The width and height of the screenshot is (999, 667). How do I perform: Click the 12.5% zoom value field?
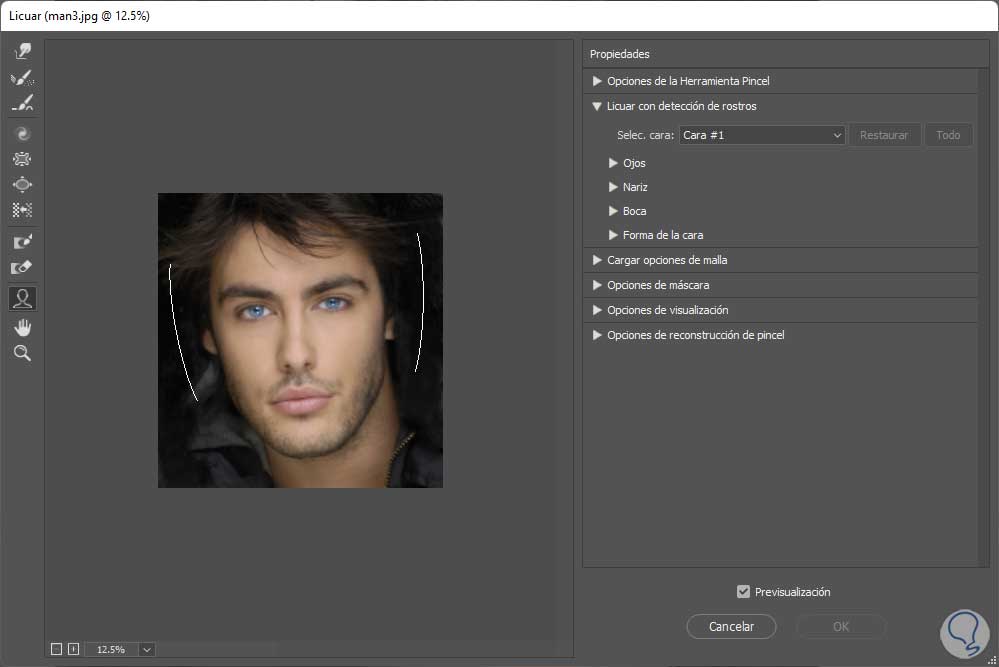pos(111,649)
